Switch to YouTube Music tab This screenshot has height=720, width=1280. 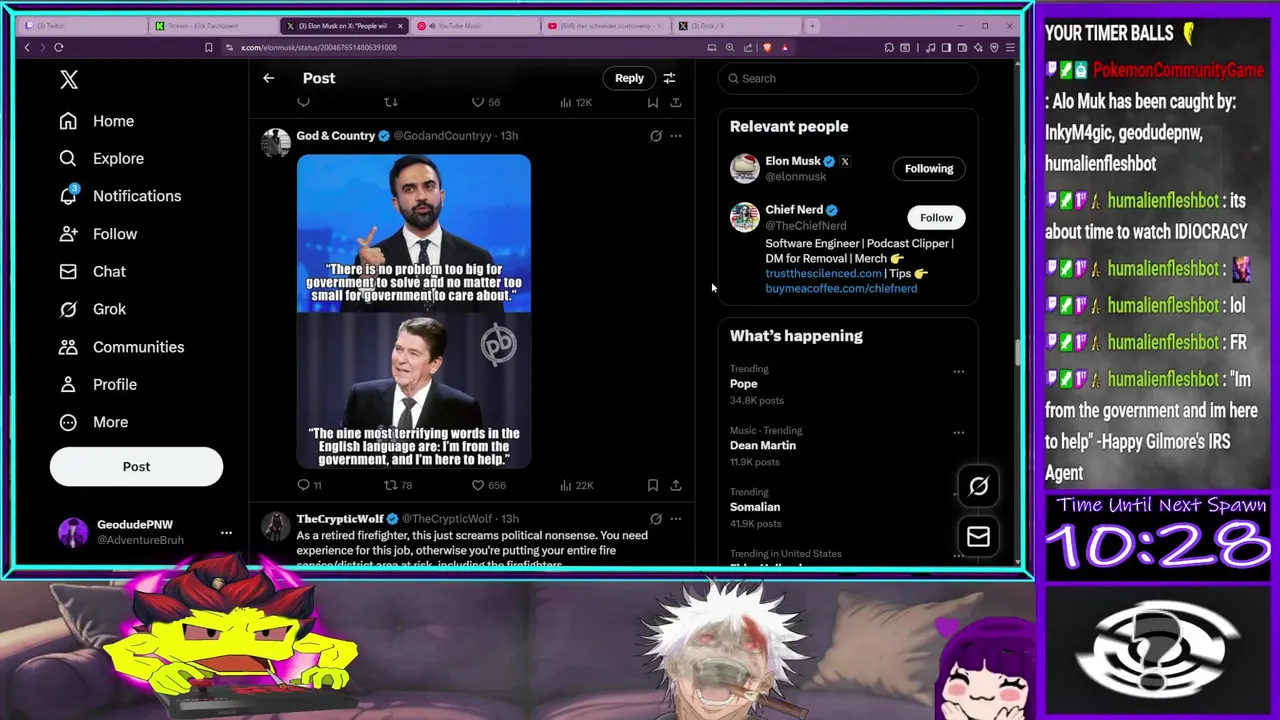tap(475, 26)
